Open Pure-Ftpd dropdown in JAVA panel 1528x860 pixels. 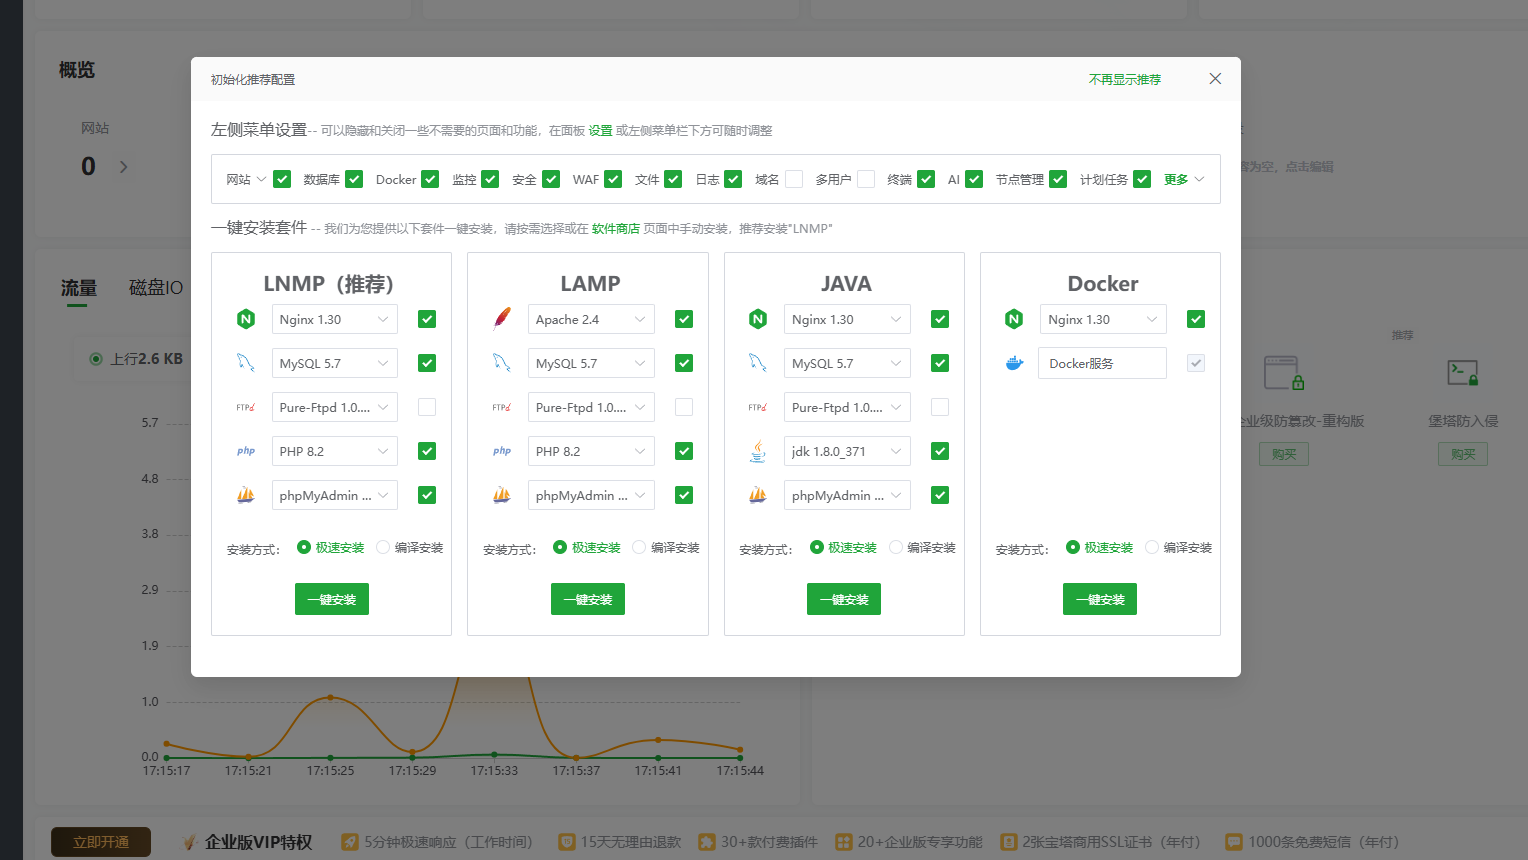tap(847, 407)
